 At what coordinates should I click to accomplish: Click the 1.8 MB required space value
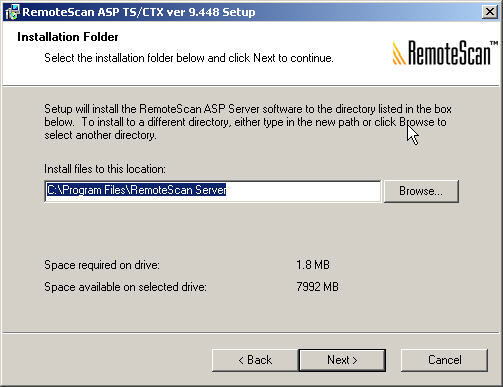tap(313, 265)
